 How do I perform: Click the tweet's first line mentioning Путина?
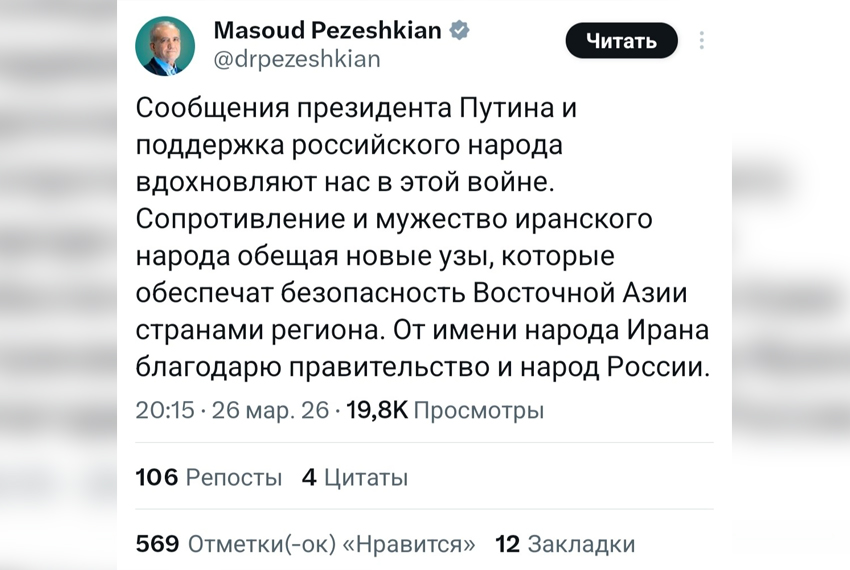pos(355,108)
